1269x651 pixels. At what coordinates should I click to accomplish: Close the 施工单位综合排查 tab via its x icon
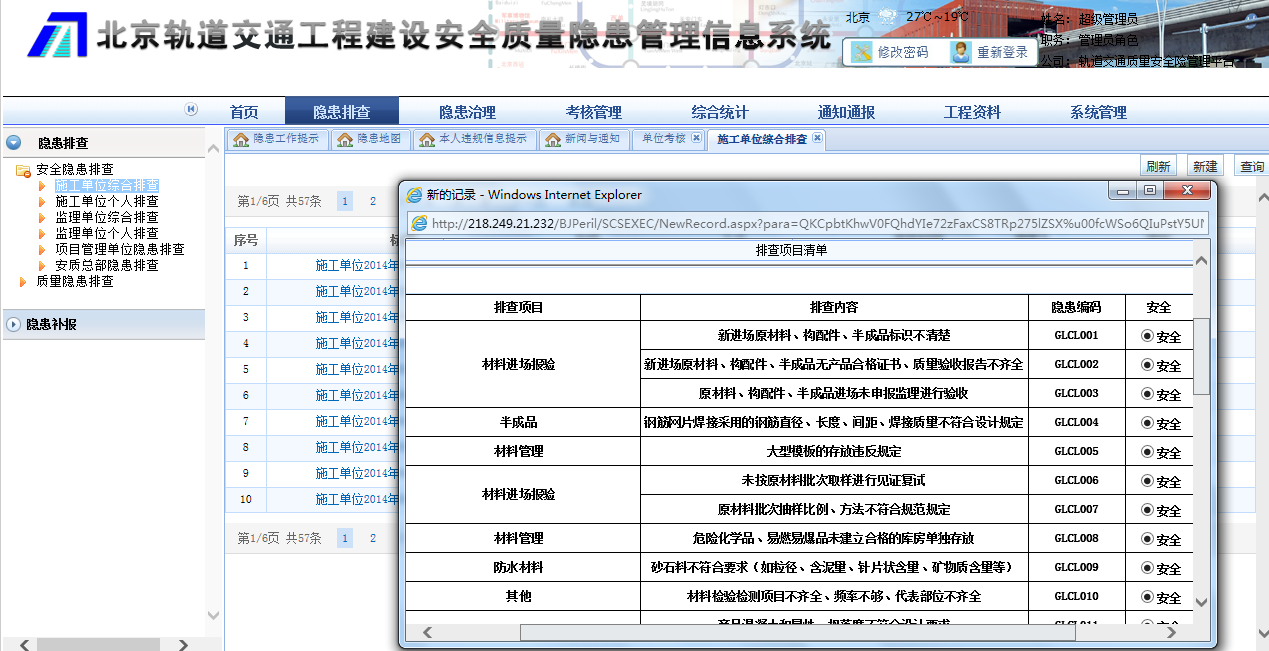click(x=817, y=138)
